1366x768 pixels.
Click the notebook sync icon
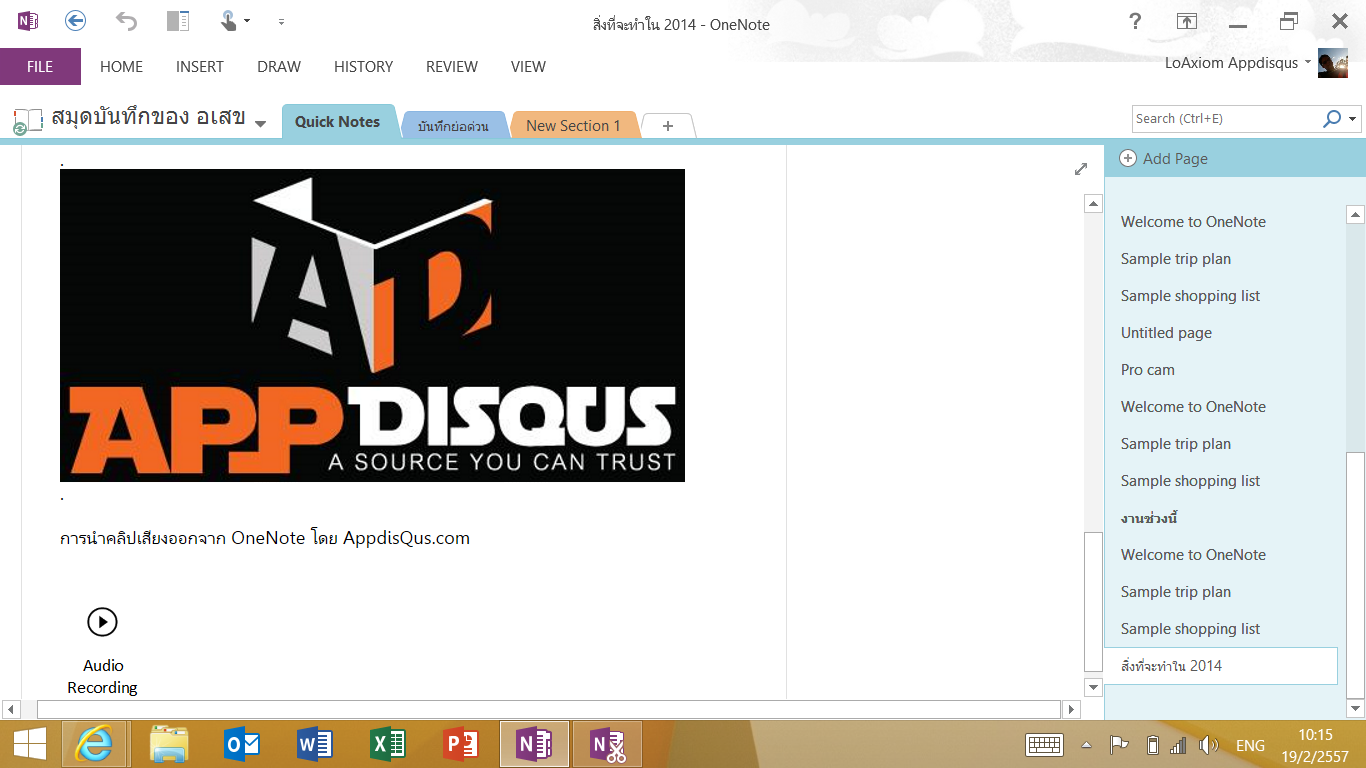click(x=27, y=122)
